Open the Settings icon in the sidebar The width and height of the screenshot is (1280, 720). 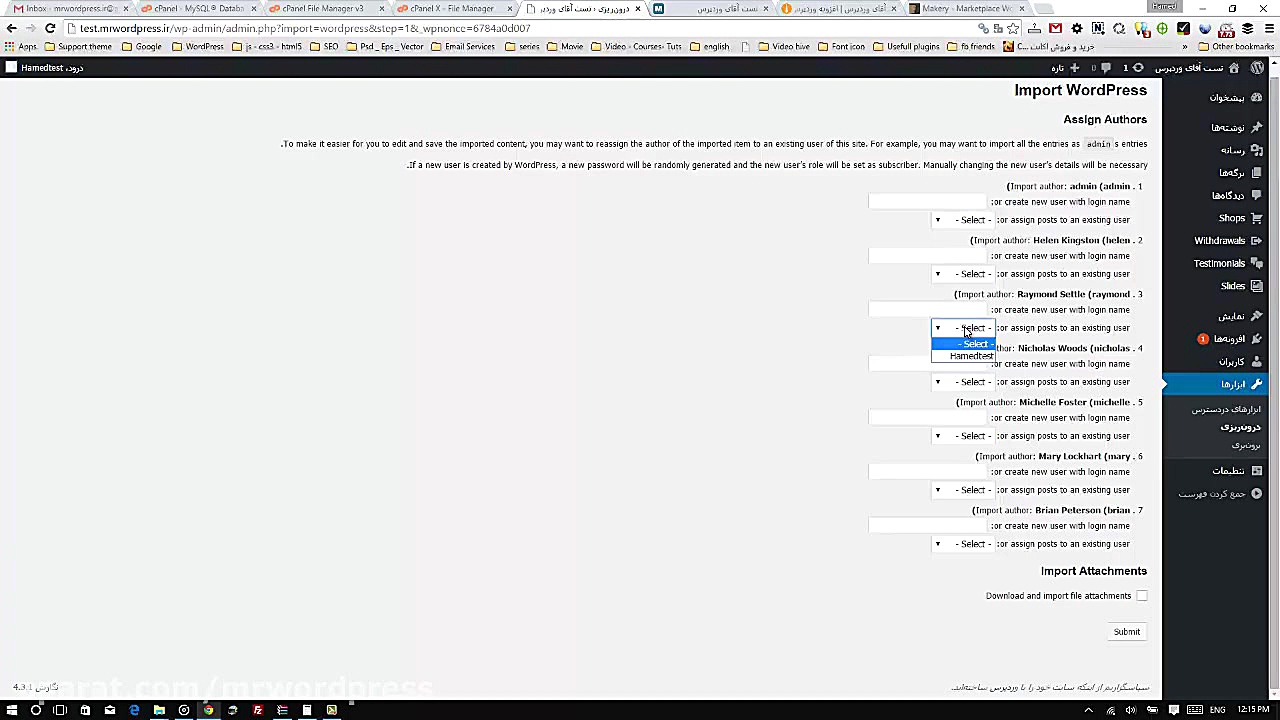coord(1257,470)
